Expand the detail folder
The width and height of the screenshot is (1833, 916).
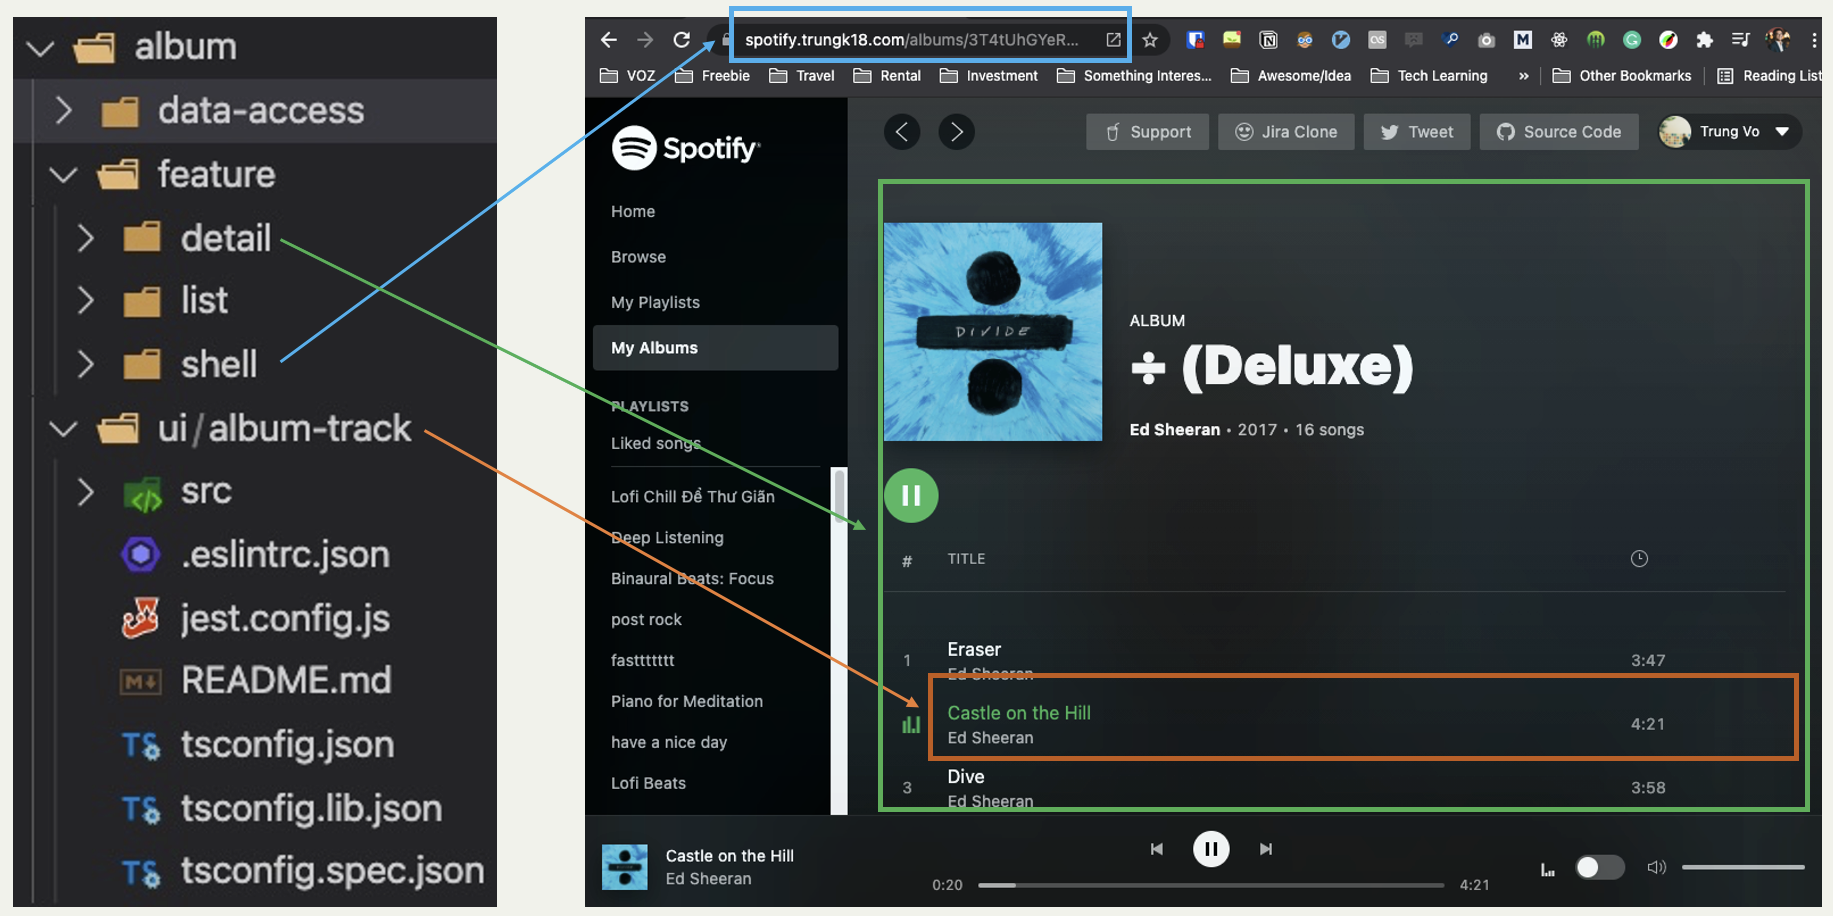(86, 238)
